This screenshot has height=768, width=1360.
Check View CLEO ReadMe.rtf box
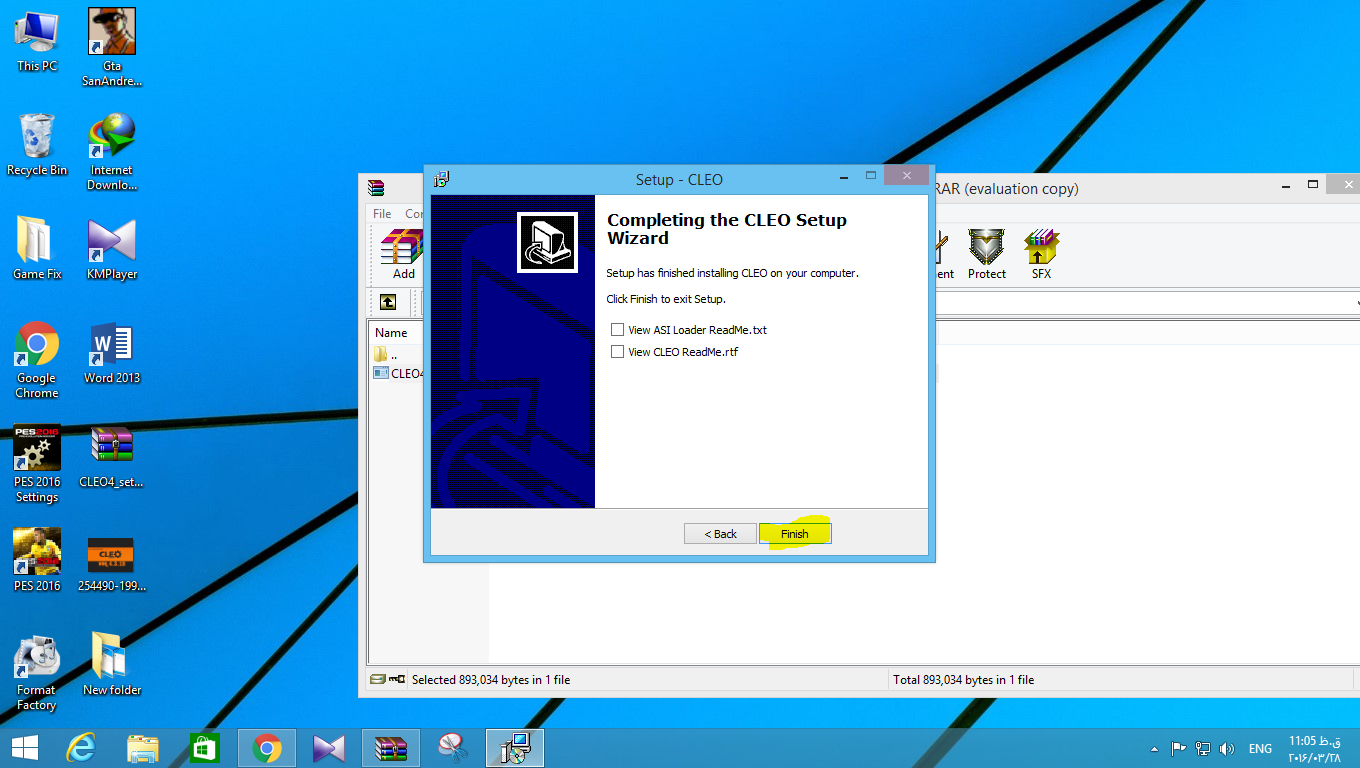pos(617,352)
